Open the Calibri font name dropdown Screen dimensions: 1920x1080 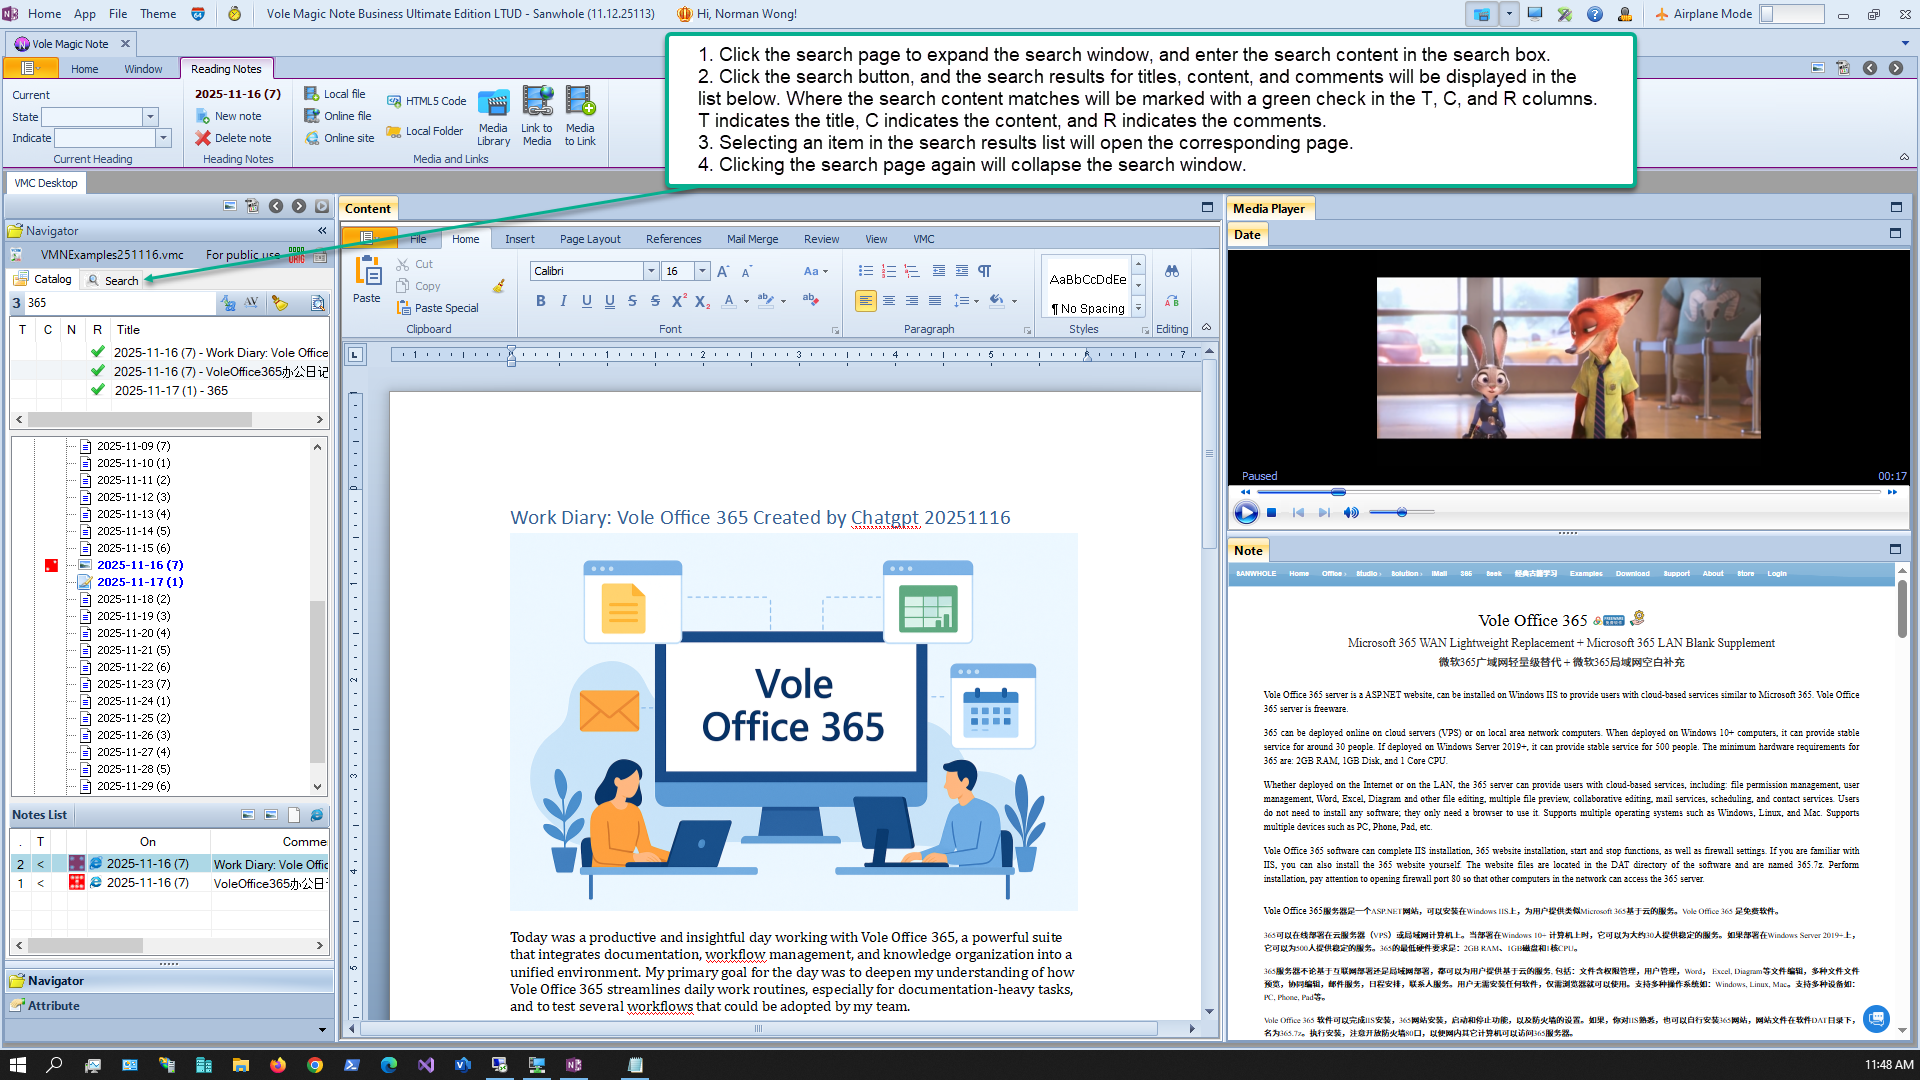click(651, 271)
